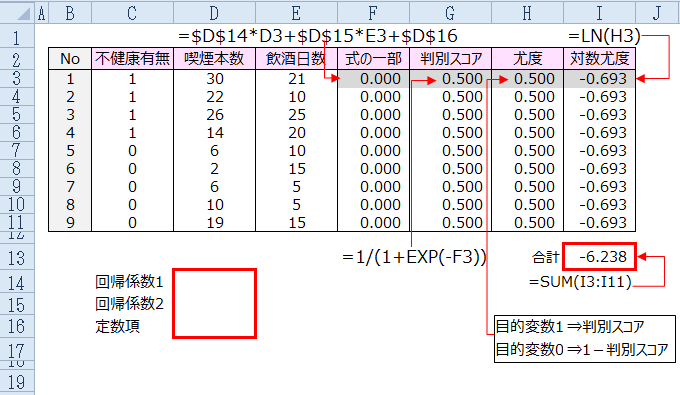
Task: Select 判別スコア cell in row 8
Action: 450,168
